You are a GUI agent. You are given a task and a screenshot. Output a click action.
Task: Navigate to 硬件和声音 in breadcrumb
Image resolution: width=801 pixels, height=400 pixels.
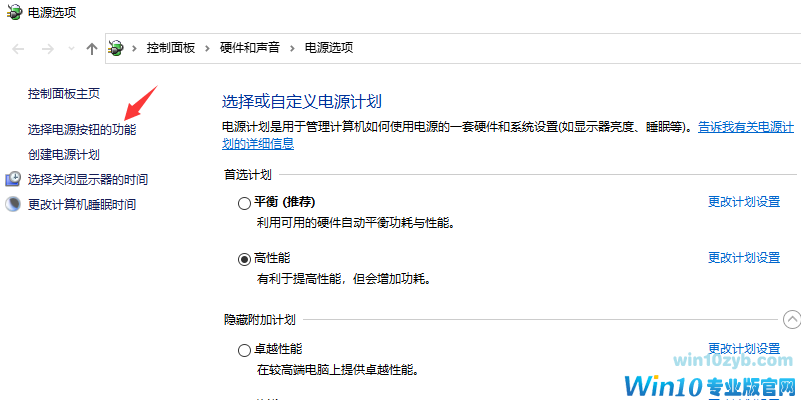[x=250, y=48]
